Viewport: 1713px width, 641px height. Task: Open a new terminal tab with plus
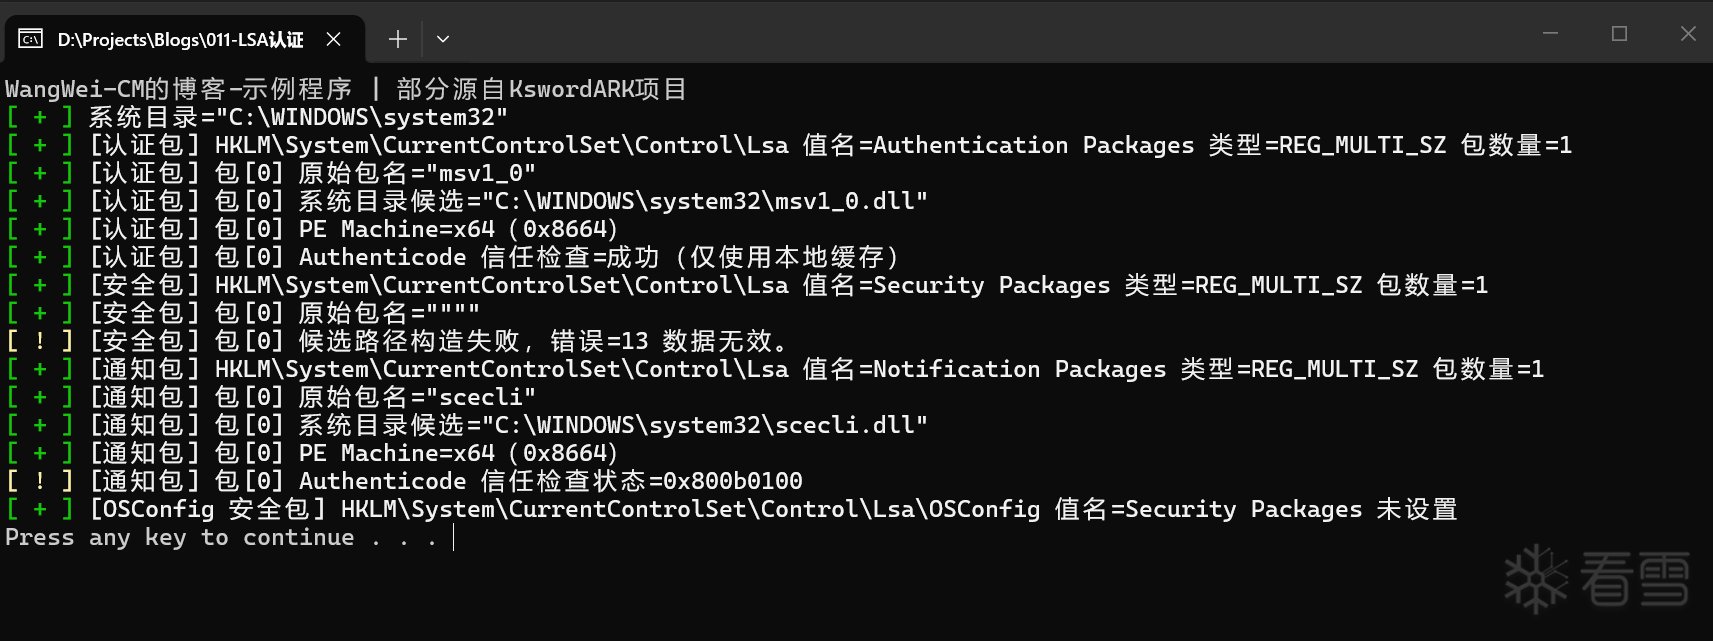(x=398, y=39)
